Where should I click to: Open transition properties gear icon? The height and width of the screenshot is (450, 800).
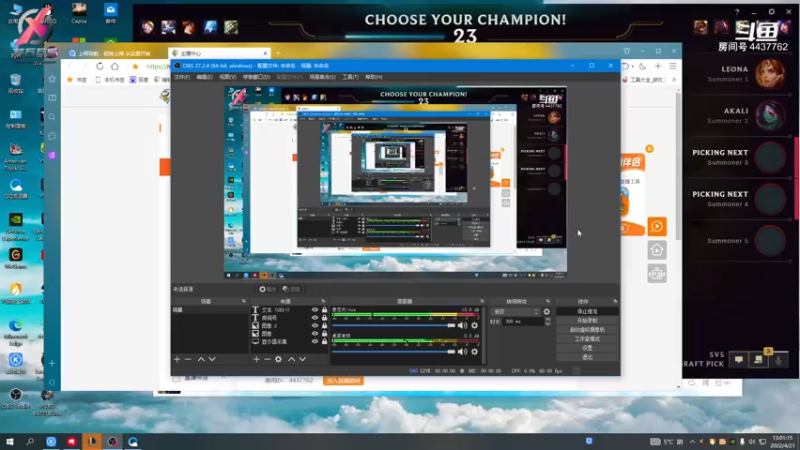(x=546, y=311)
